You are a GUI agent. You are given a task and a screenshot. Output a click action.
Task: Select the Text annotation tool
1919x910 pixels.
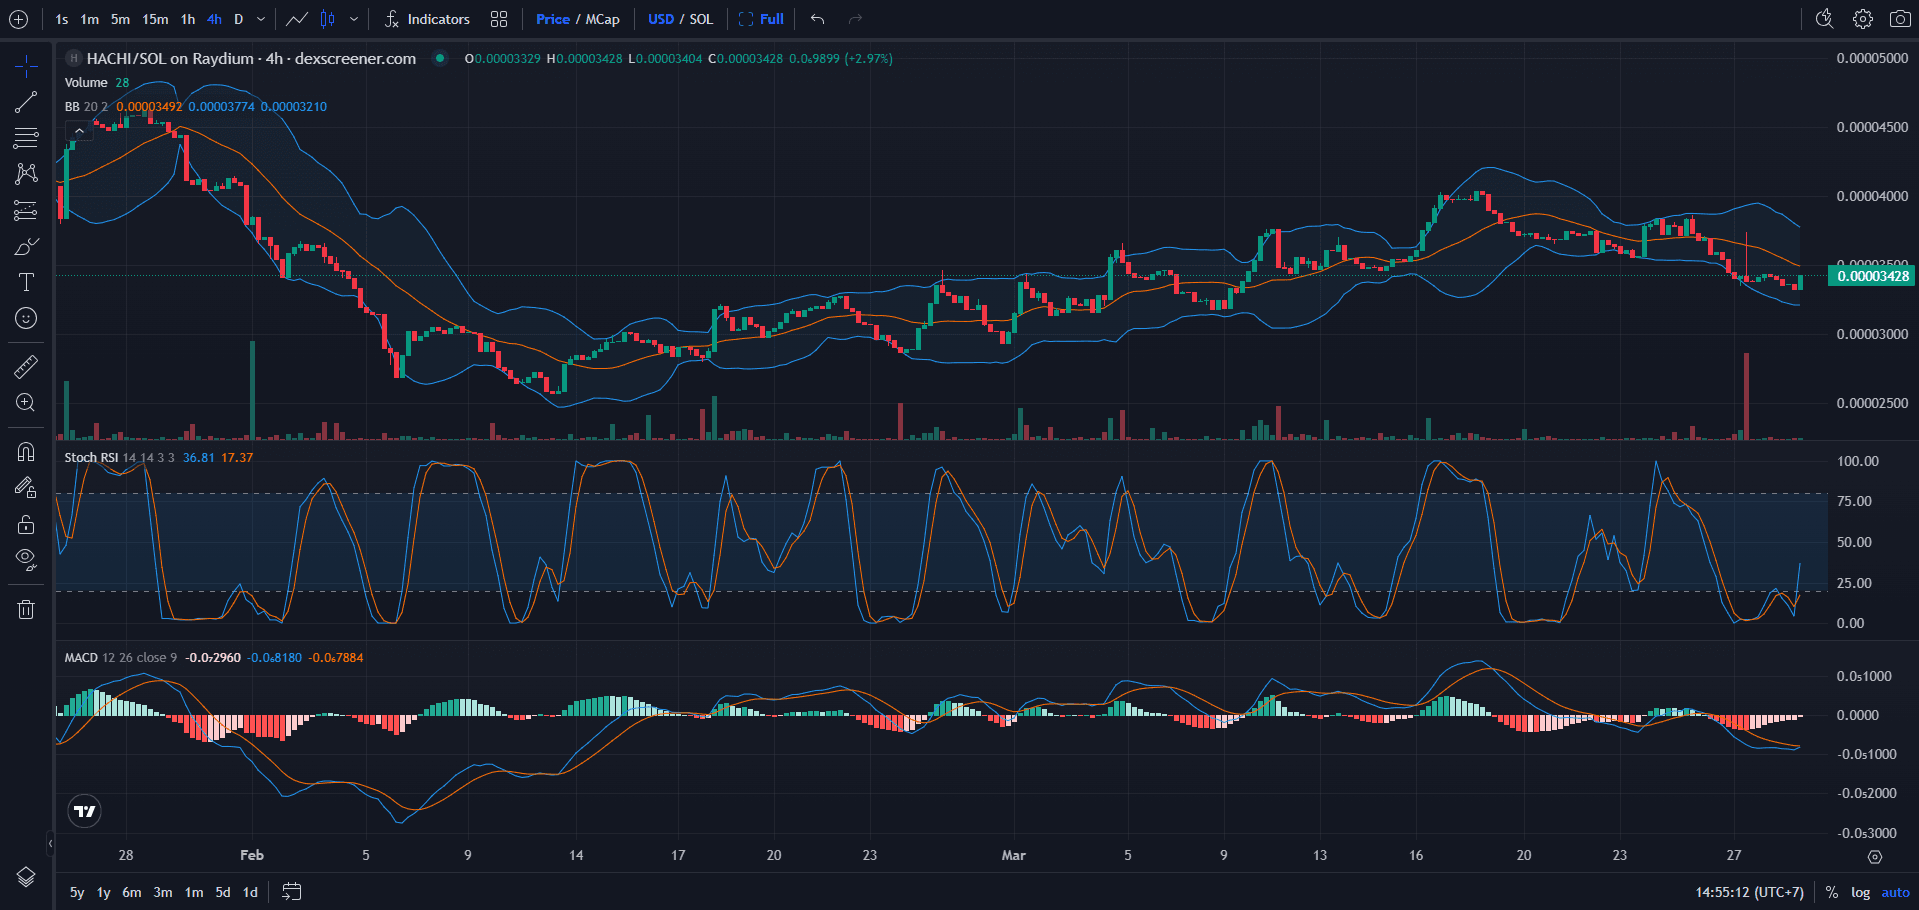click(25, 282)
